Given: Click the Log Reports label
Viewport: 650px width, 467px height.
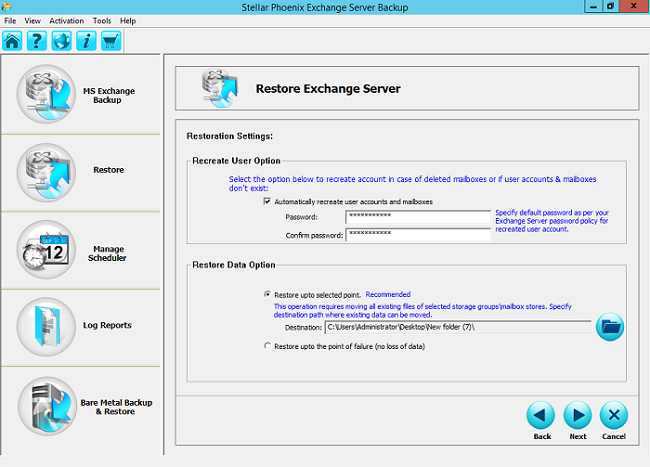Looking at the screenshot, I should (107, 325).
